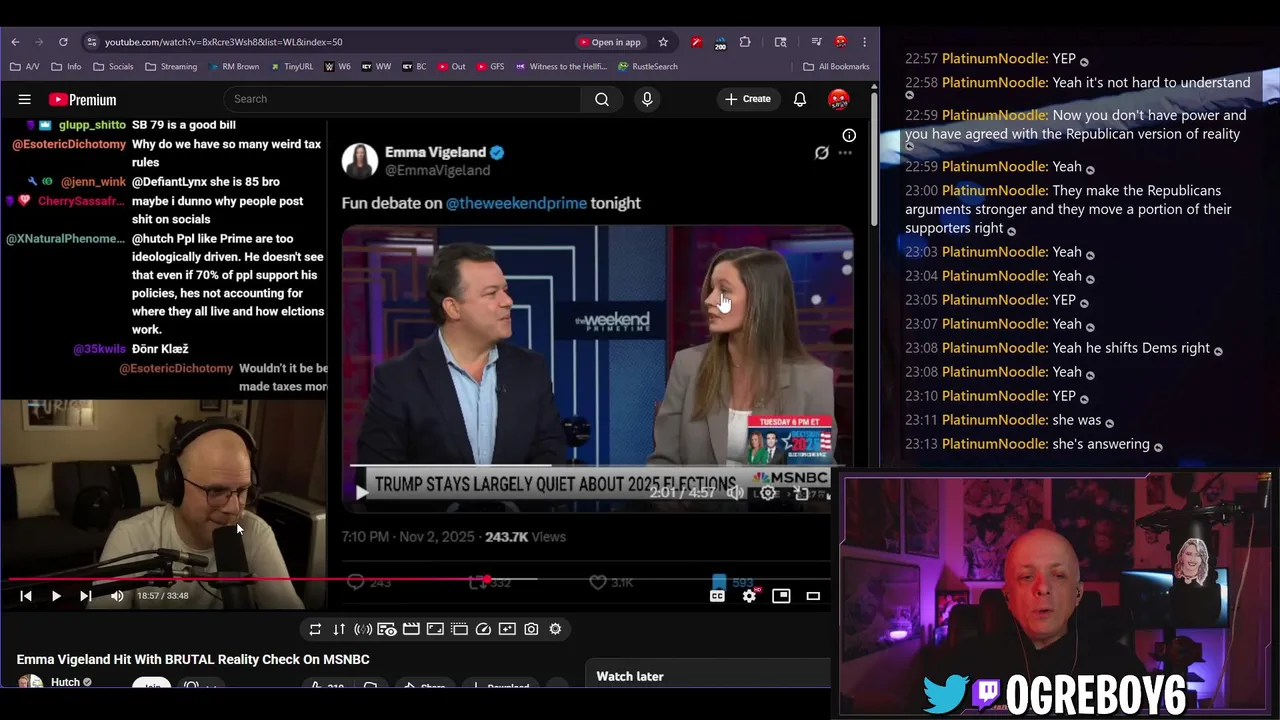Expand the All Bookmarks folder

[x=836, y=67]
